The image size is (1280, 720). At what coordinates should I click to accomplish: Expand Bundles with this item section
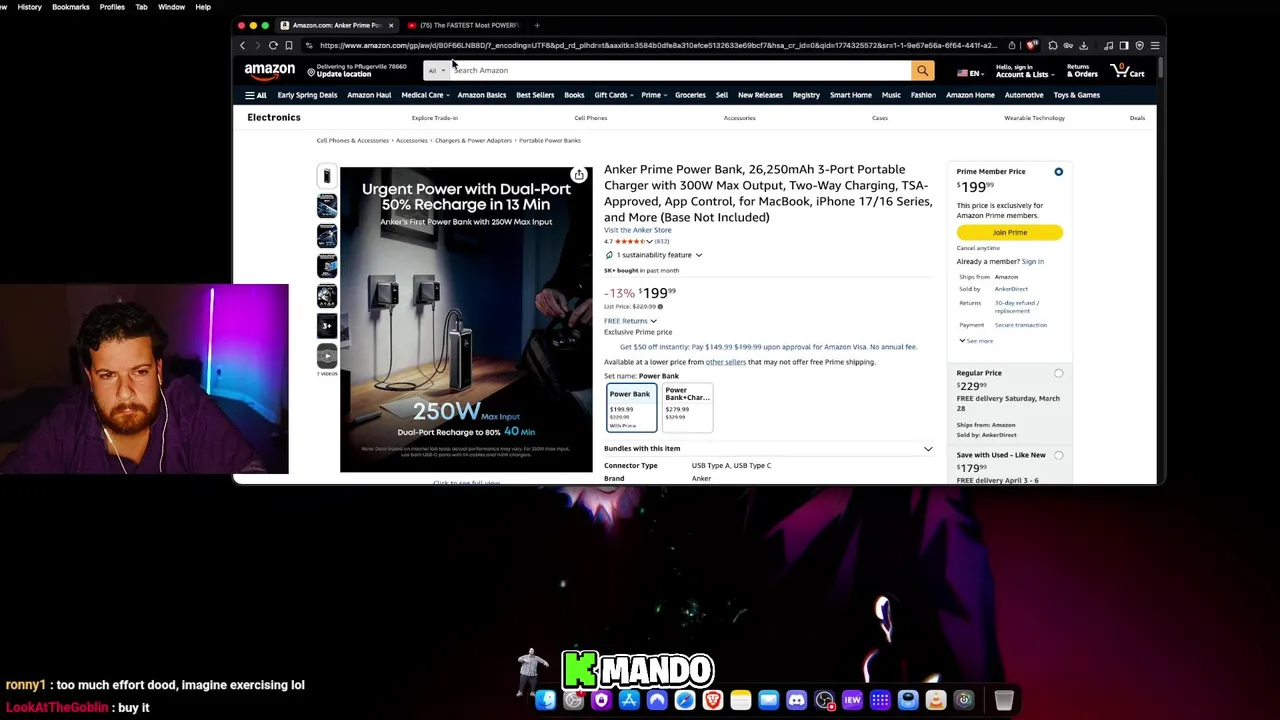point(768,448)
